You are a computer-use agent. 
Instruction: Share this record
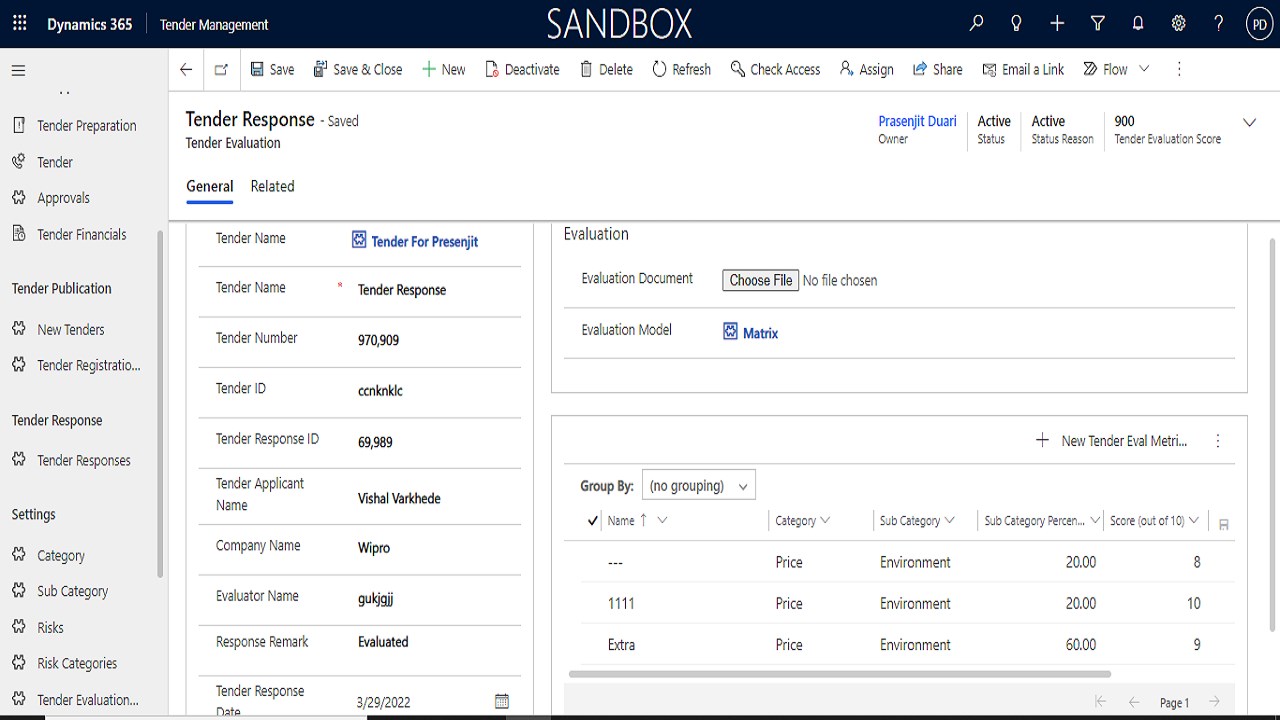tap(937, 69)
